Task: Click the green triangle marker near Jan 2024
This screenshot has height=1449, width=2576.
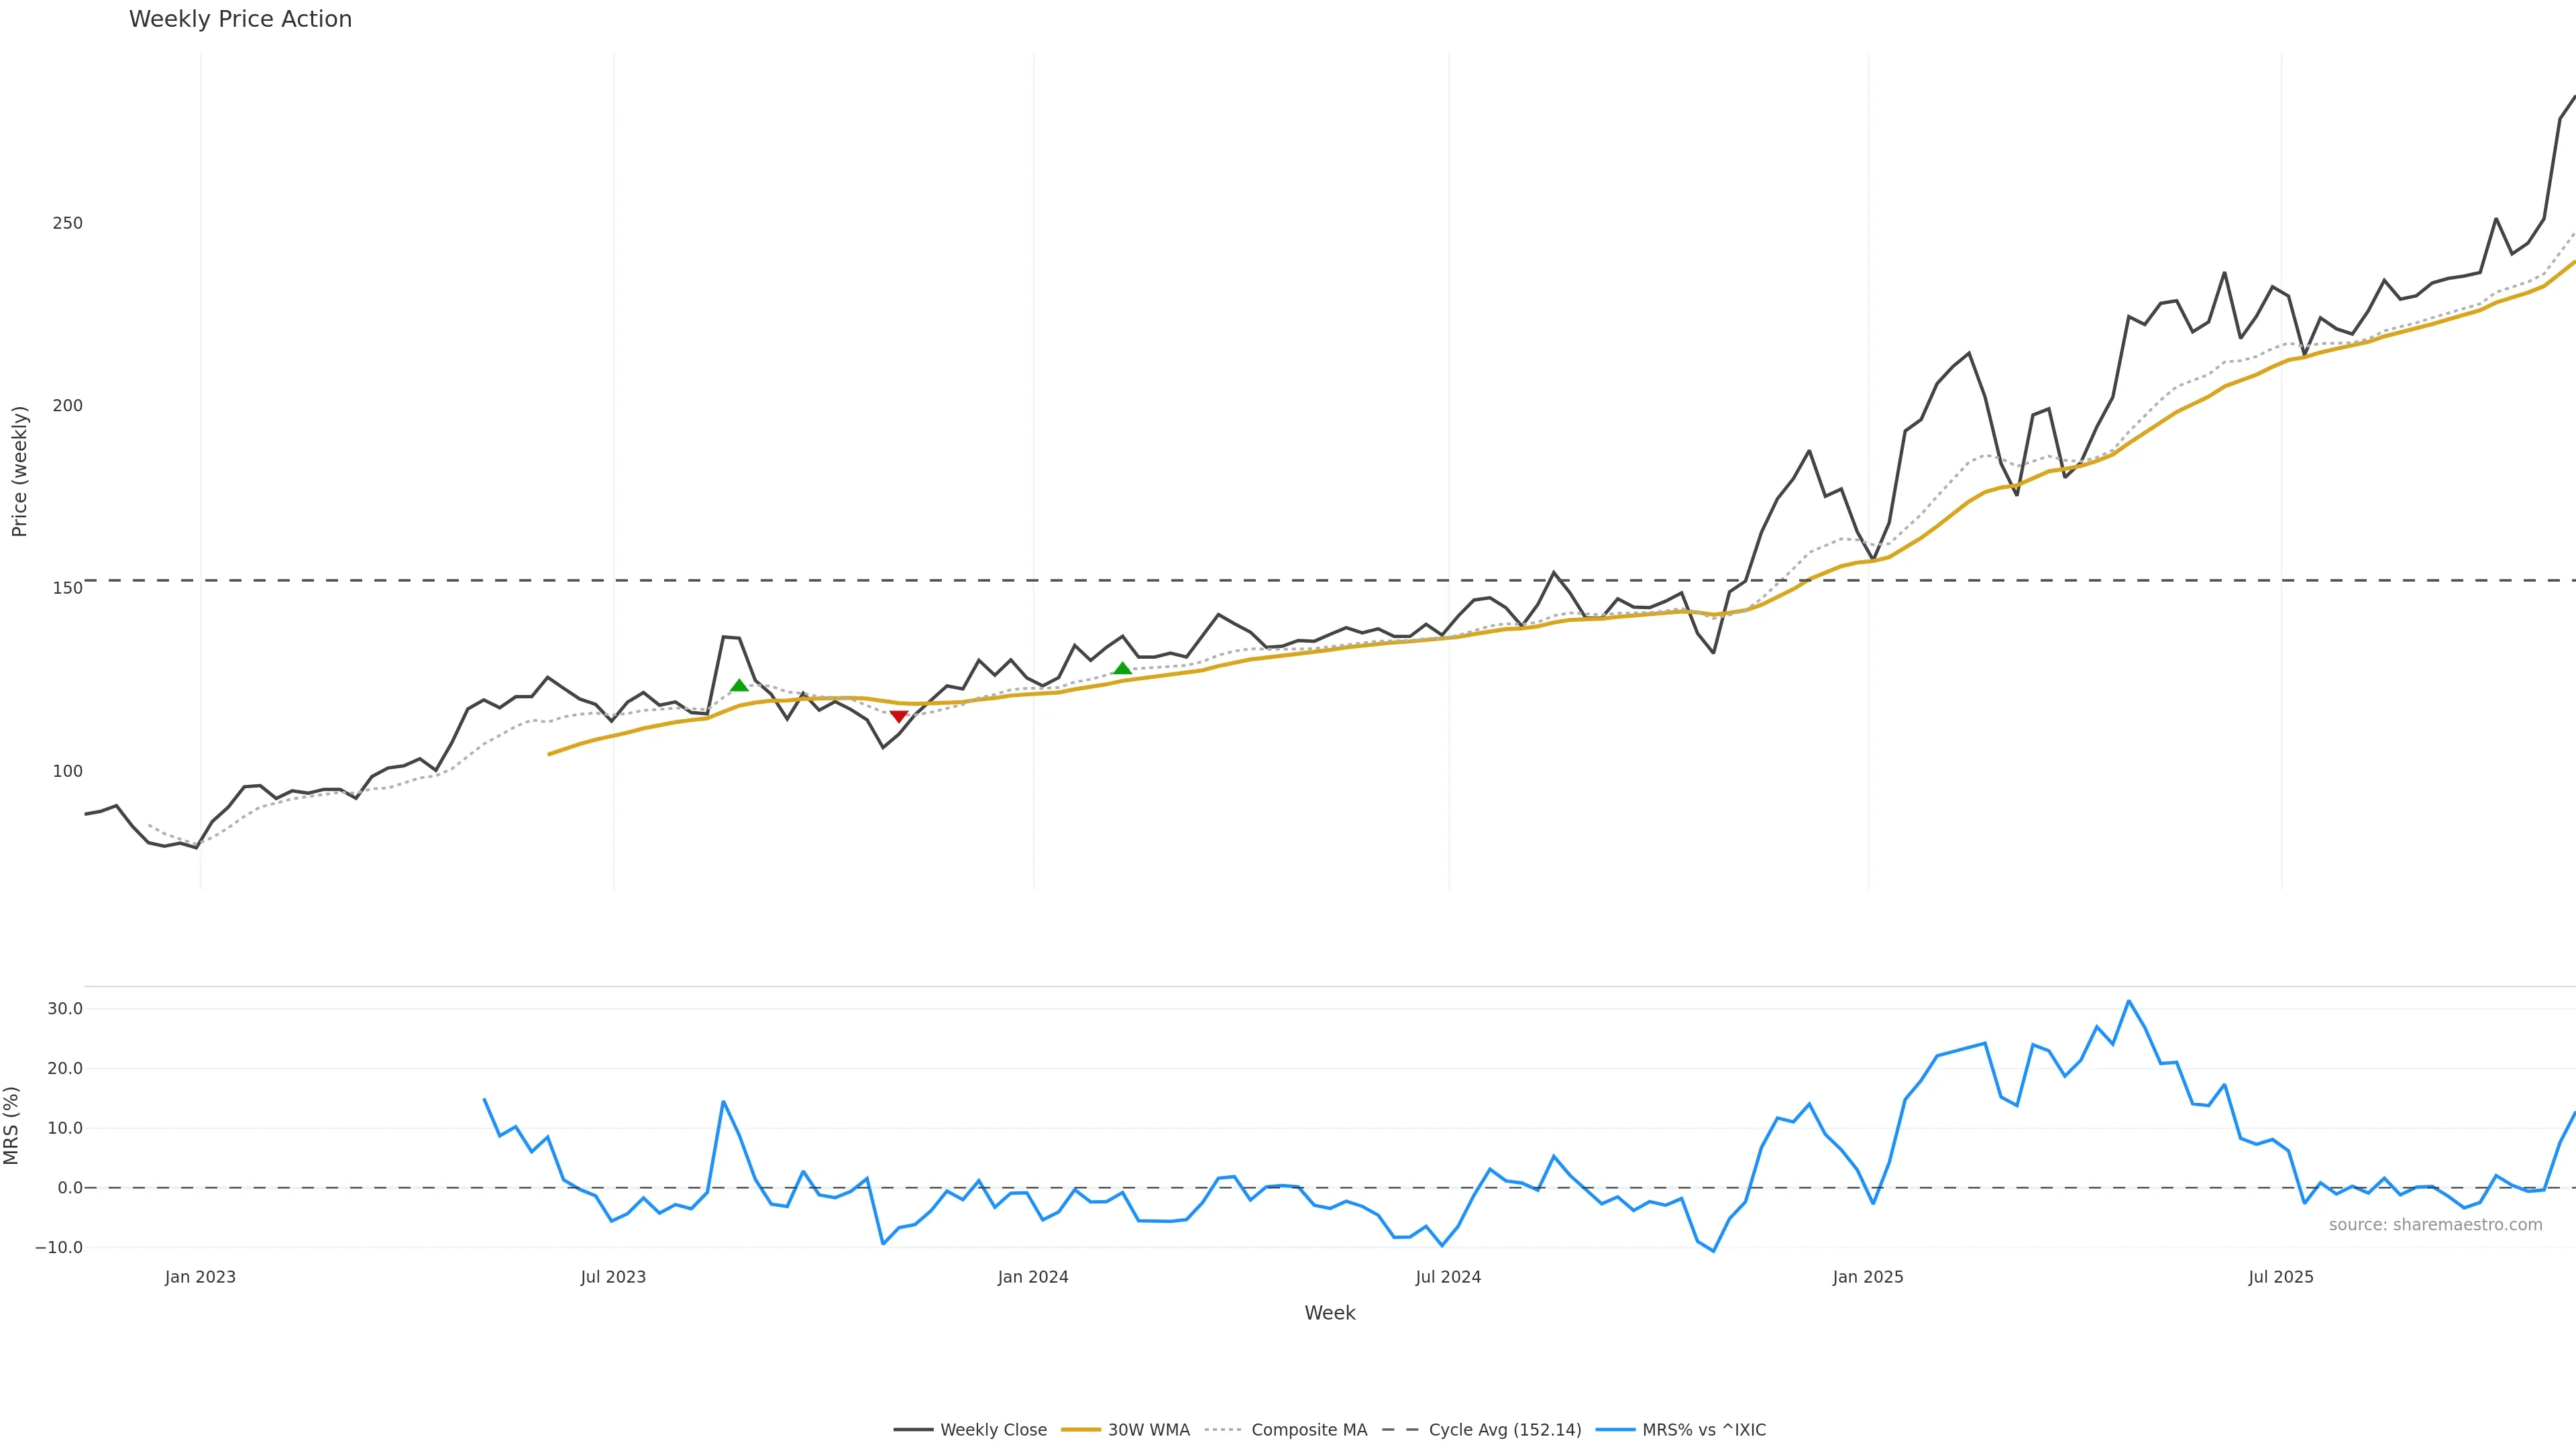Action: pos(1122,669)
